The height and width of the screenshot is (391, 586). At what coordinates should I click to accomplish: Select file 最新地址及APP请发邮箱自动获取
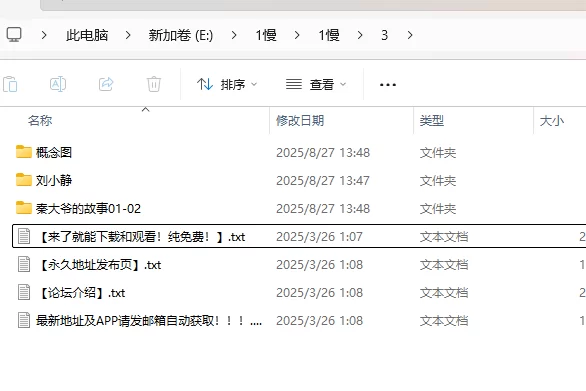click(149, 321)
